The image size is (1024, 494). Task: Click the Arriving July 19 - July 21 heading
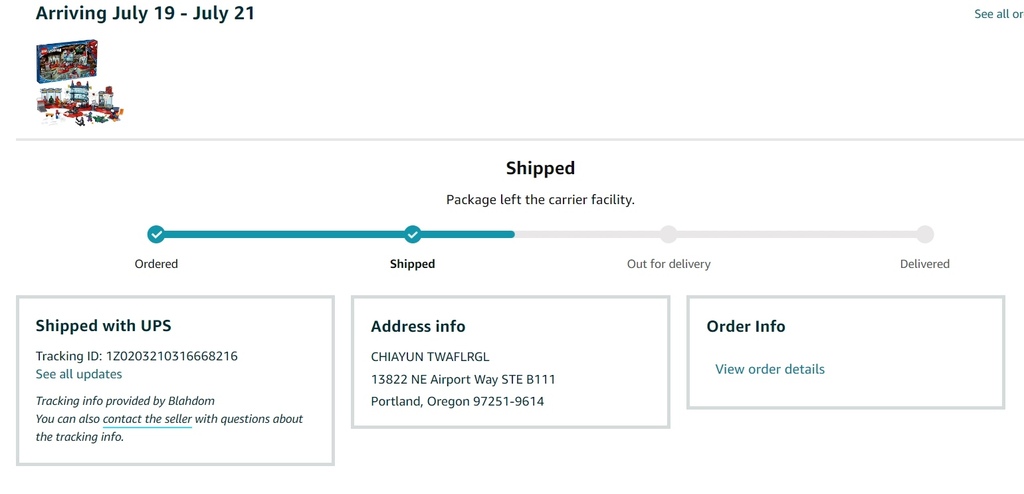145,13
